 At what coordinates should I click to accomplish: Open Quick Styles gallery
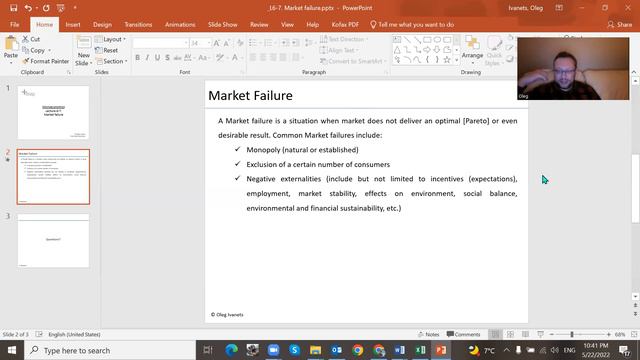tap(494, 50)
